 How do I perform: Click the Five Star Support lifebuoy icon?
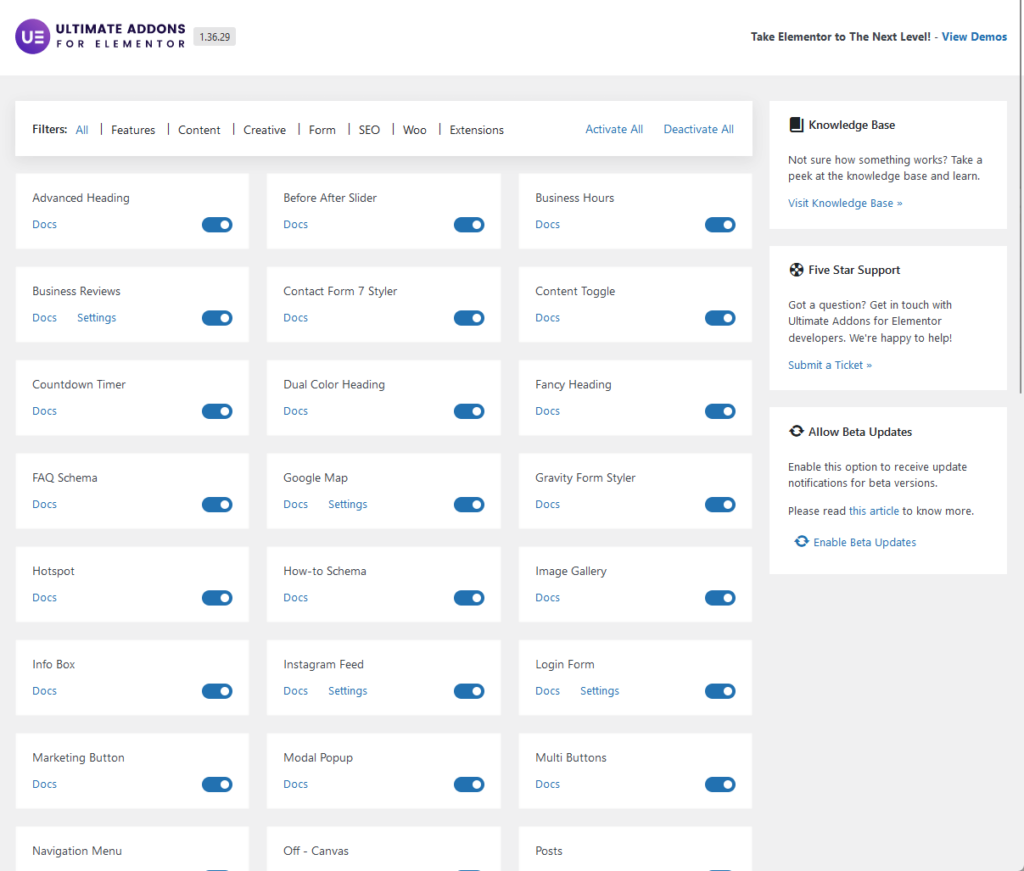pos(796,270)
